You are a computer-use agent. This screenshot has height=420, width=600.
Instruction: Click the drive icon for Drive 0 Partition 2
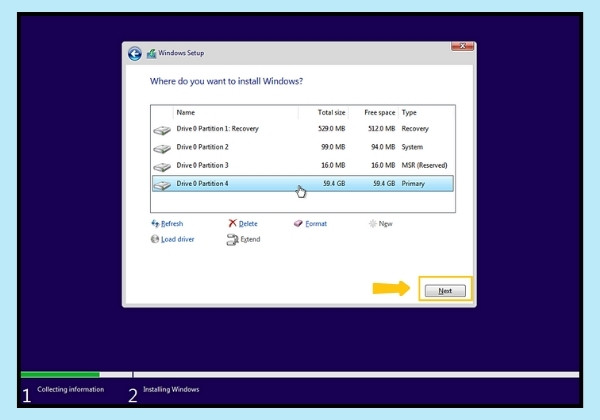[162, 148]
